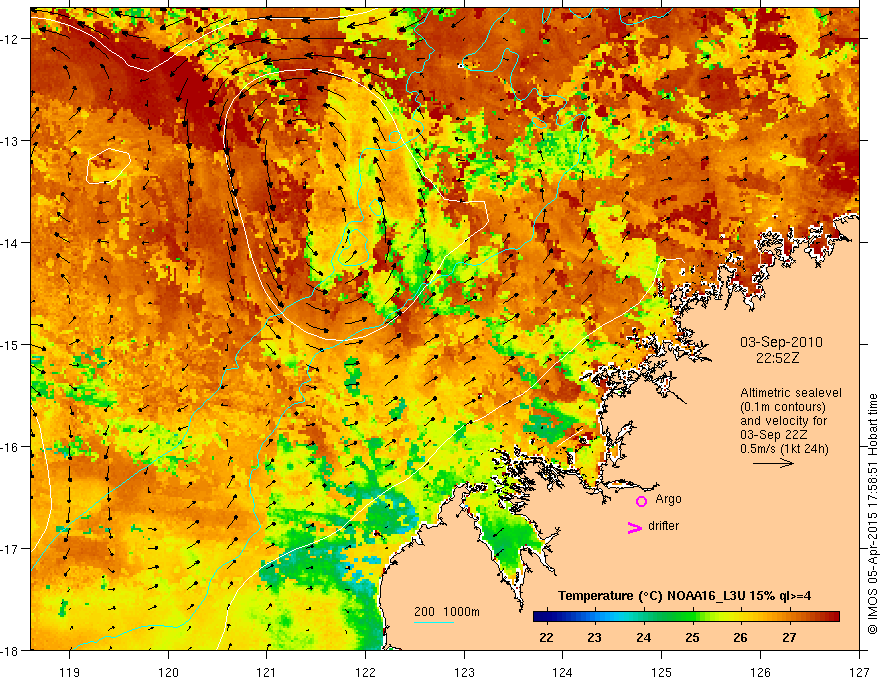Click colorbar tick label 25
The image size is (880, 680).
692,637
